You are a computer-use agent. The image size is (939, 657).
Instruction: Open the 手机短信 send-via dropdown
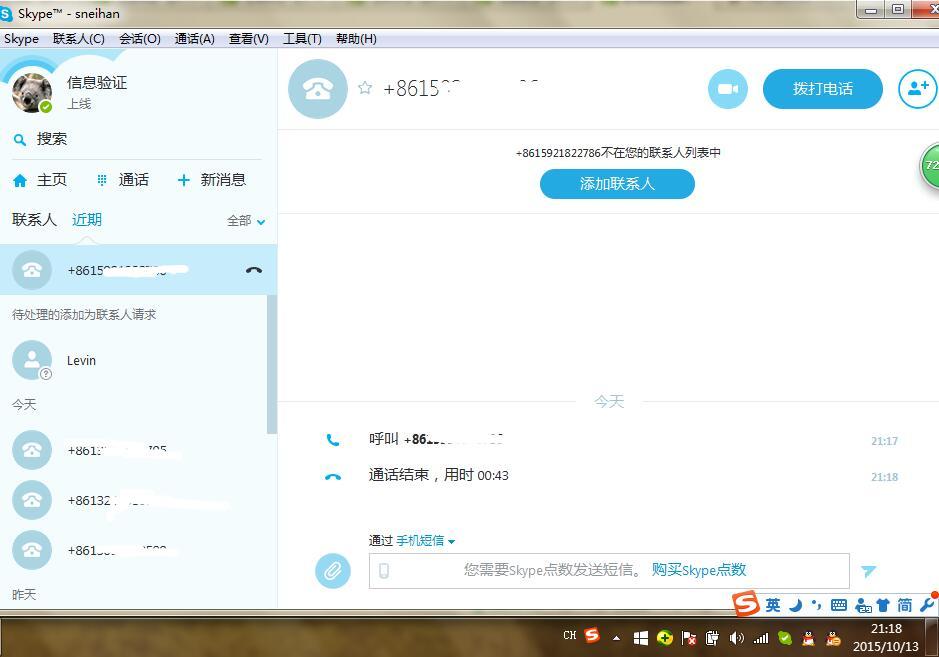pyautogui.click(x=425, y=541)
